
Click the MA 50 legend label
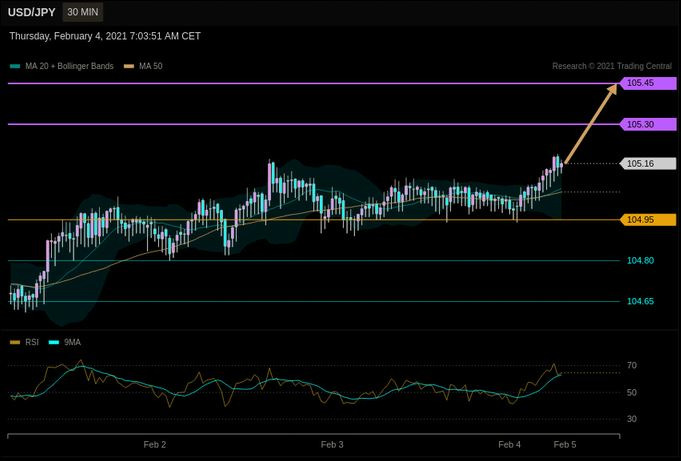coord(151,66)
